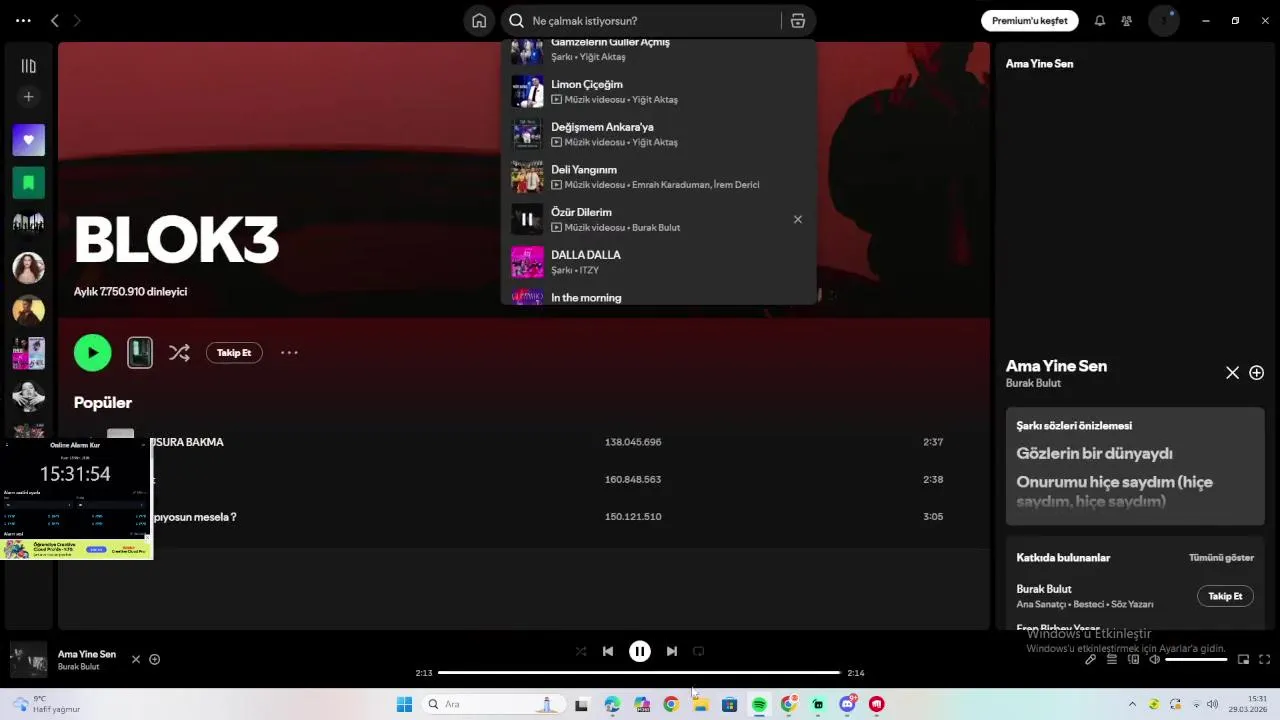Switch to full screen view icon
Image resolution: width=1280 pixels, height=720 pixels.
click(x=1265, y=659)
